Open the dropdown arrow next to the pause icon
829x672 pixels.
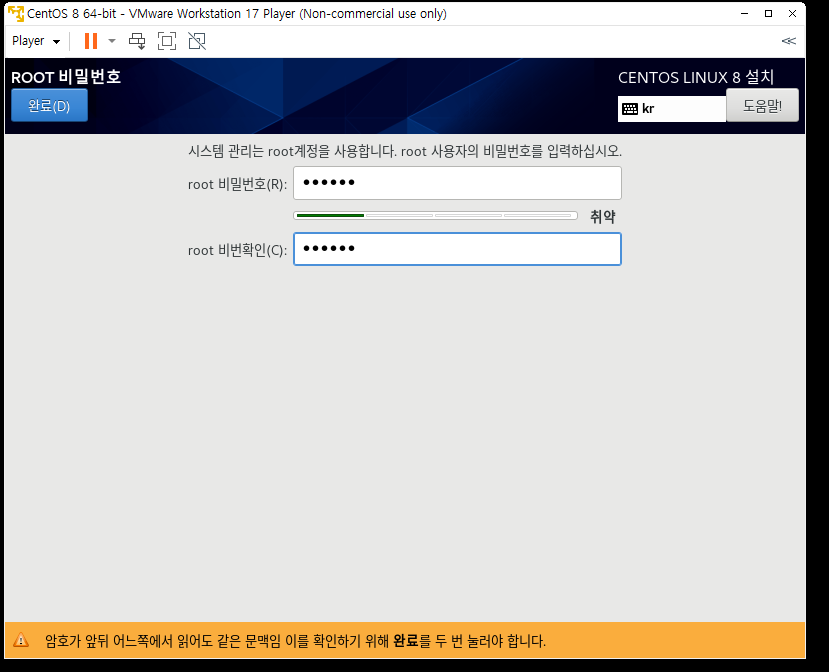(x=112, y=41)
